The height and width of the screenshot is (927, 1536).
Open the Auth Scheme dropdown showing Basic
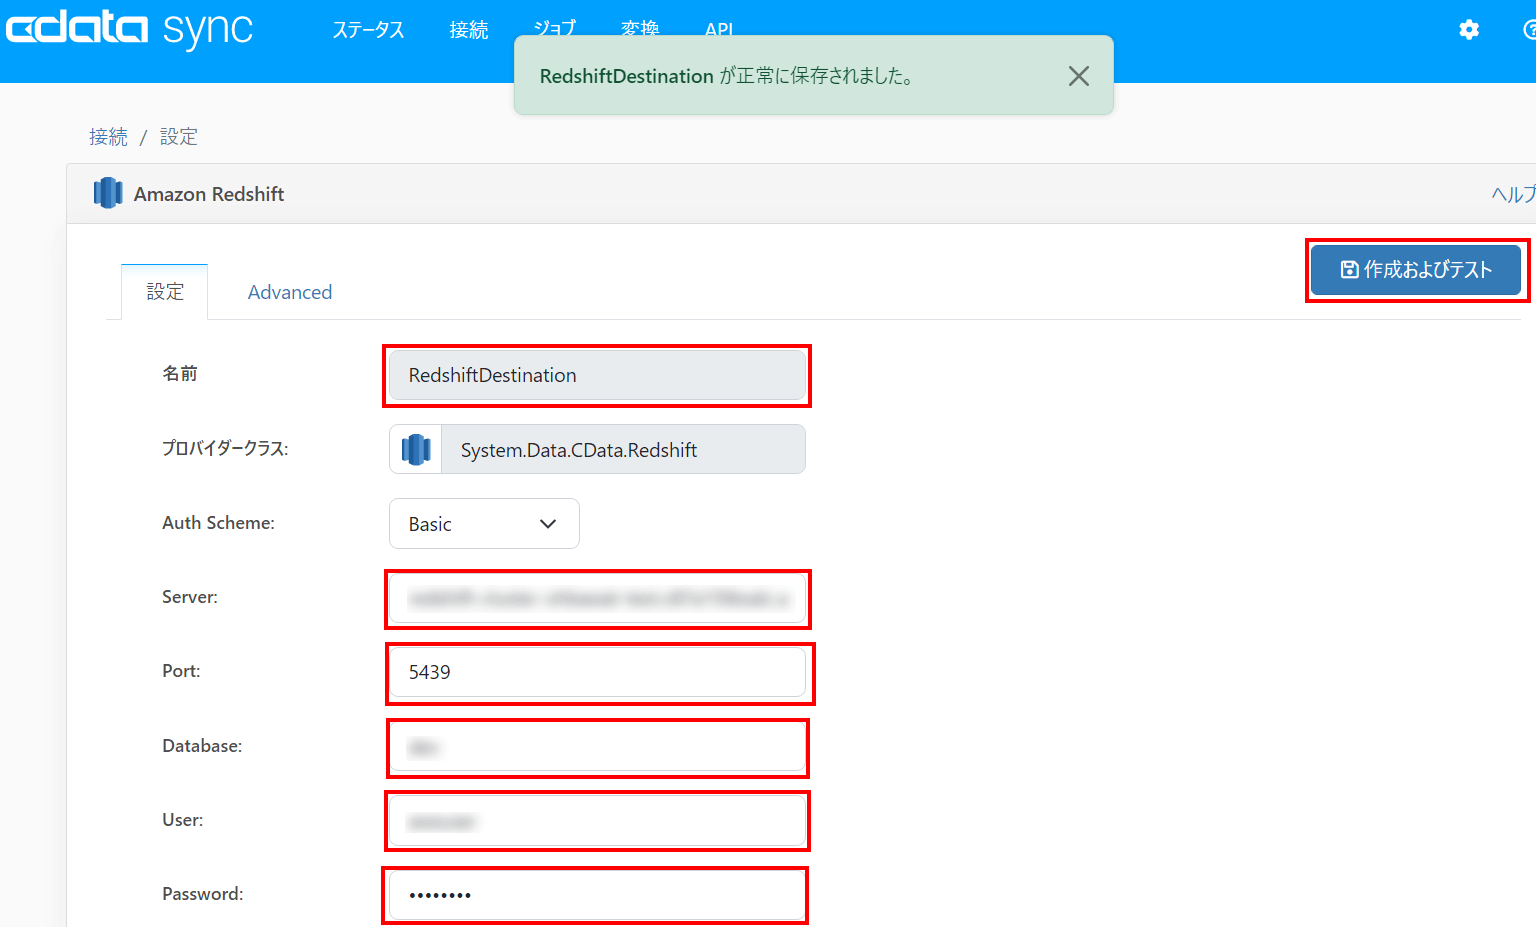click(484, 523)
